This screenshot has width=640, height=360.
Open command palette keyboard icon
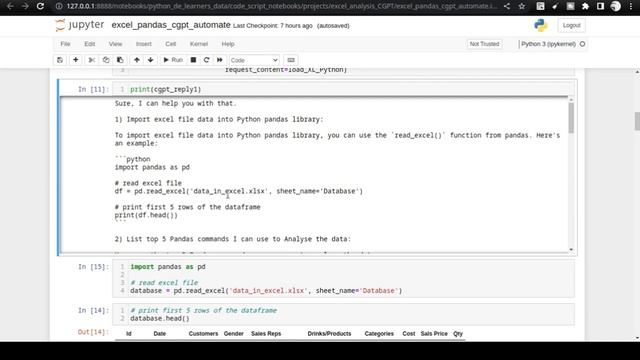click(291, 60)
